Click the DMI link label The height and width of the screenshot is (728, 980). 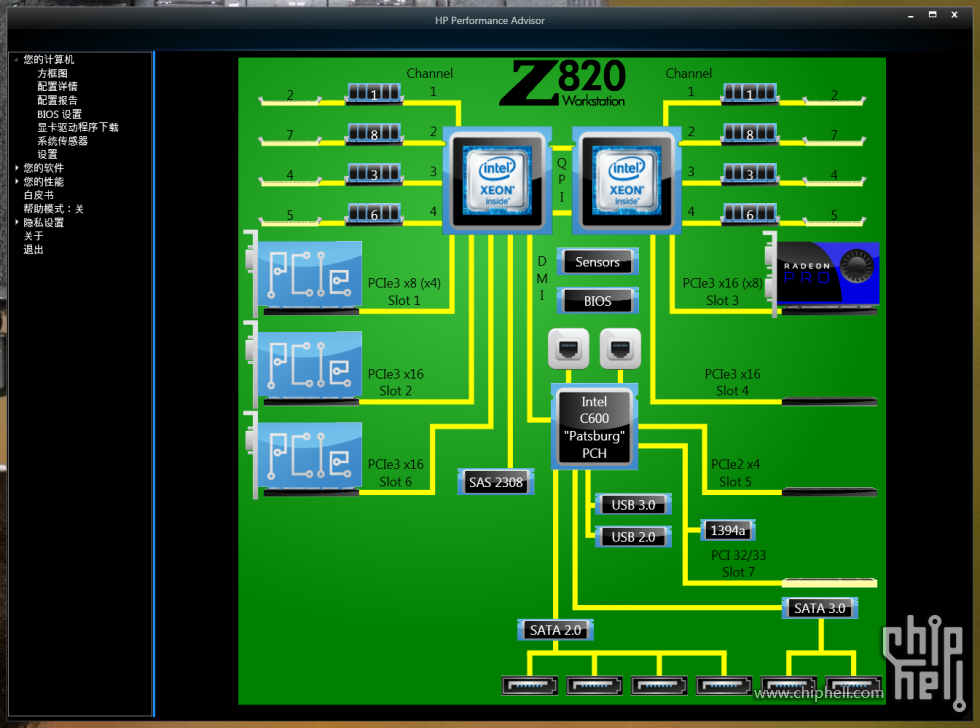point(542,278)
